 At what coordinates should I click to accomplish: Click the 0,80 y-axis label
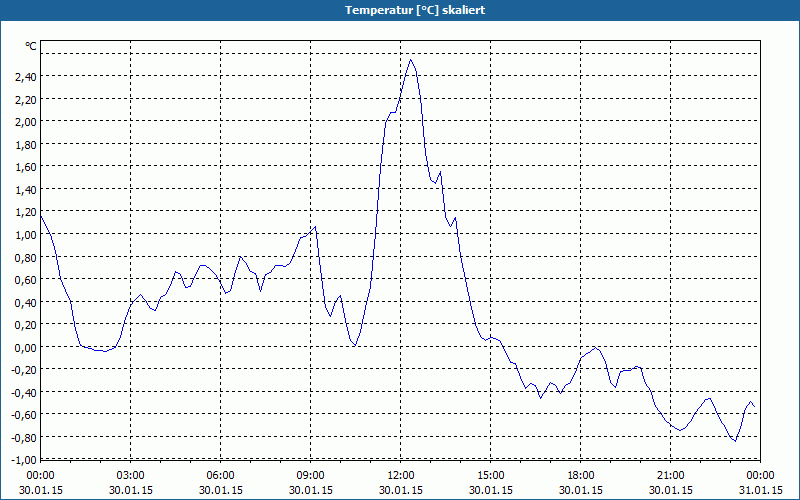[x=26, y=257]
